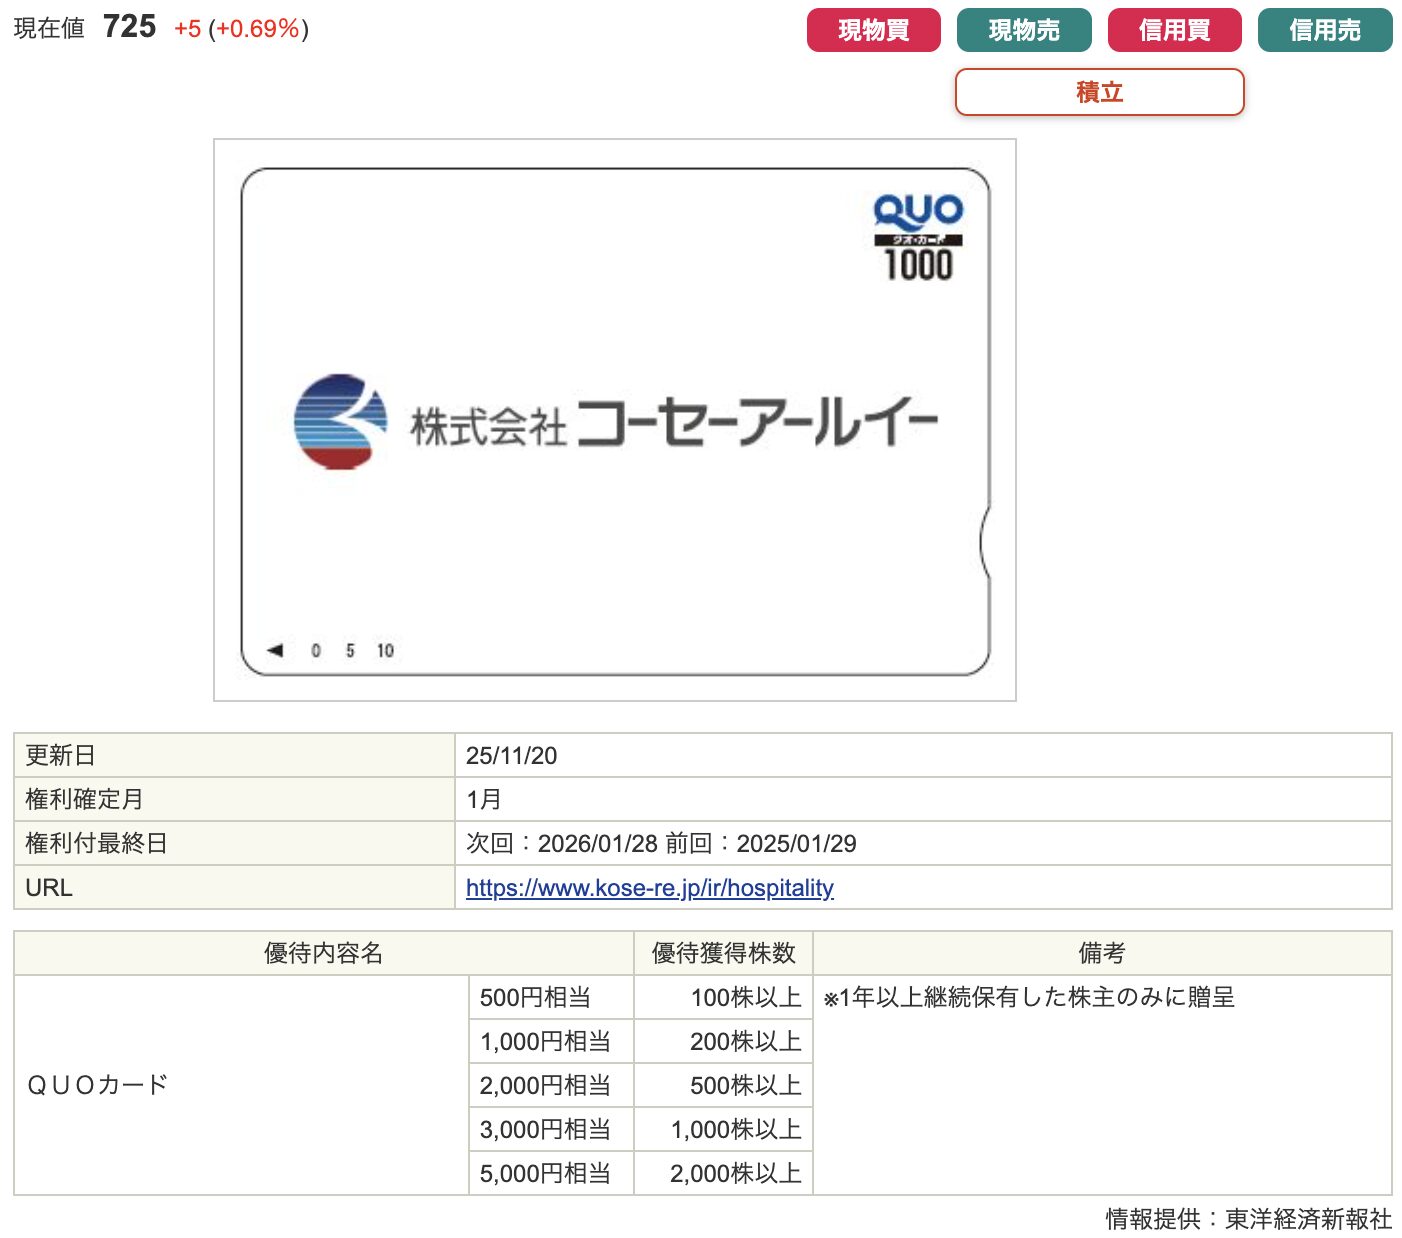
Task: Click the blue and red company emblem
Action: tap(340, 422)
